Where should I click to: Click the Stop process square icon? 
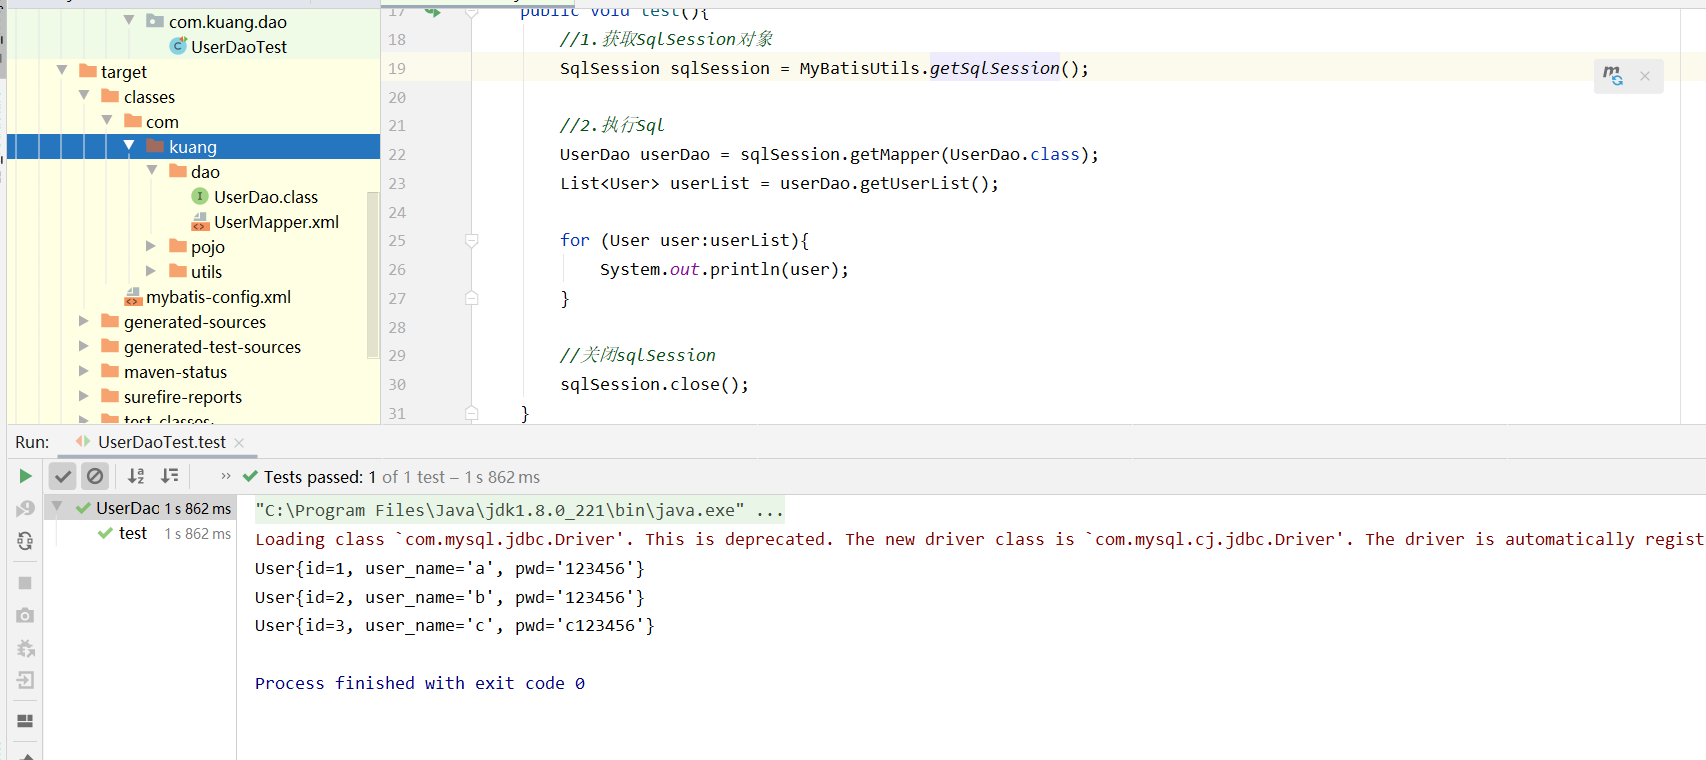point(25,583)
